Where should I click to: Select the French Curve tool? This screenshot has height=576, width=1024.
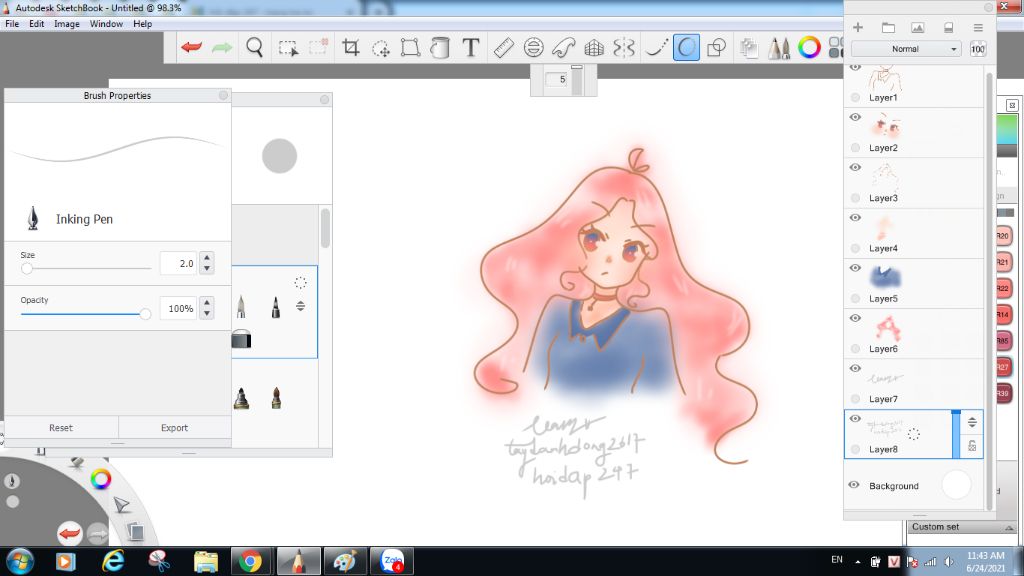[564, 48]
